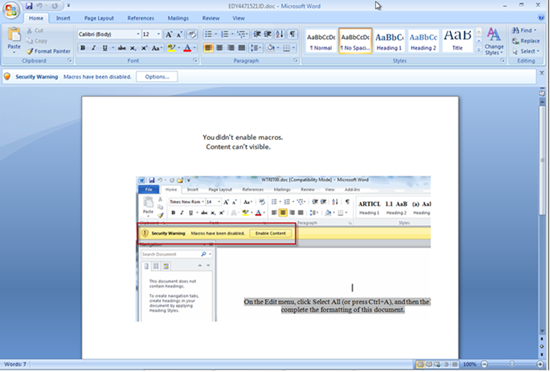550x372 pixels.
Task: Open the Paragraph dialog launcher
Action: tap(296, 61)
